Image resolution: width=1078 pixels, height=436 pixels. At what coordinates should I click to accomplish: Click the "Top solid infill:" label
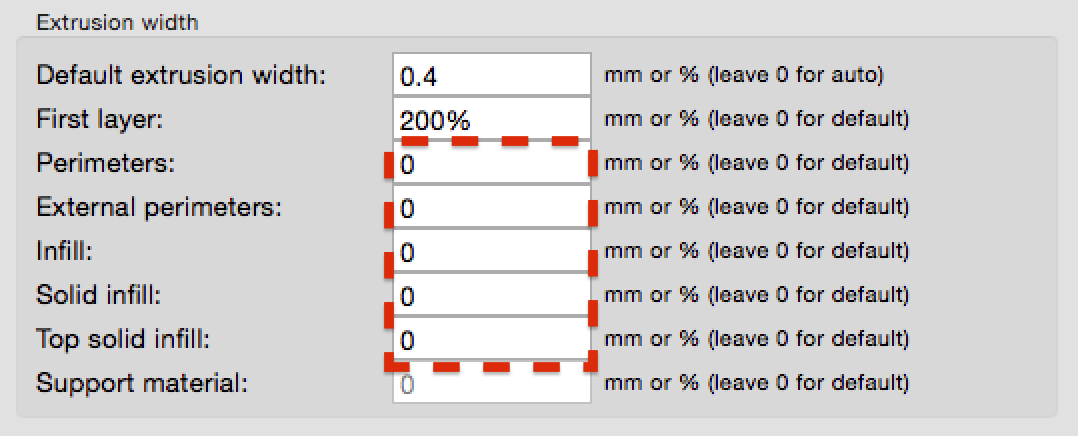pyautogui.click(x=123, y=340)
